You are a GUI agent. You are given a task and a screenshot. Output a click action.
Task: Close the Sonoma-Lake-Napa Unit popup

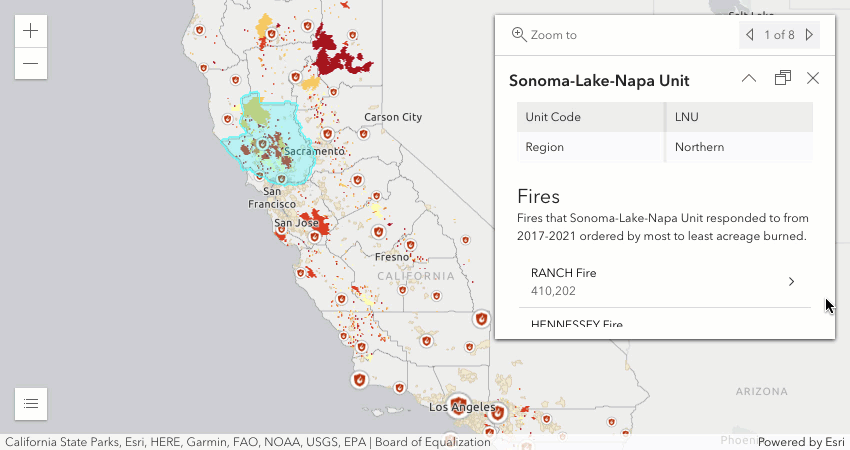tap(813, 79)
